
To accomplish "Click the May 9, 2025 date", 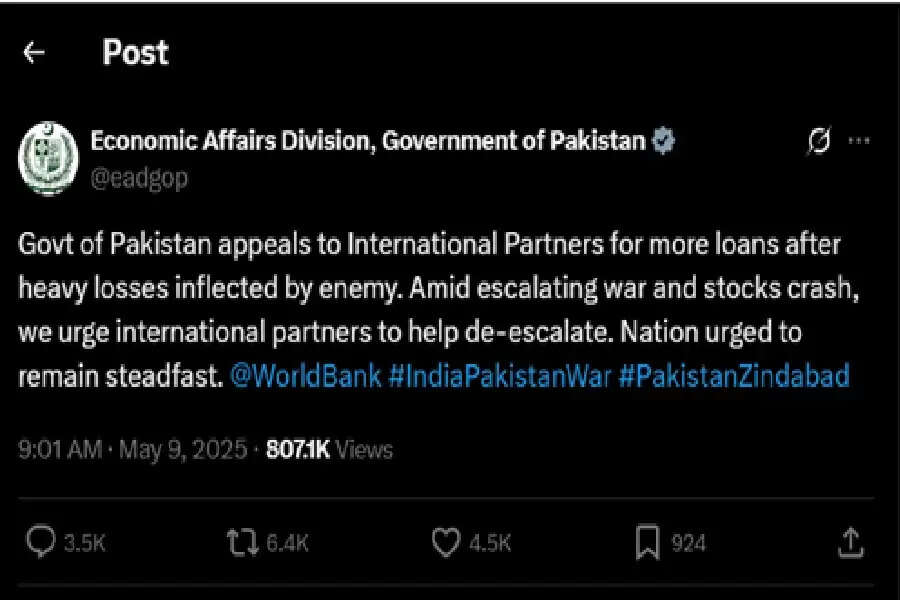I will tap(183, 450).
